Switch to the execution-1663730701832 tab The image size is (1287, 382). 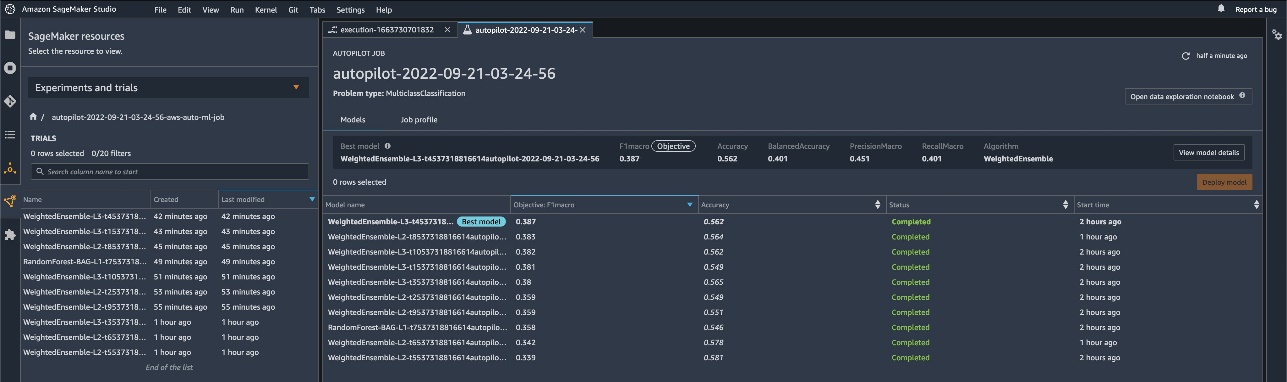390,30
